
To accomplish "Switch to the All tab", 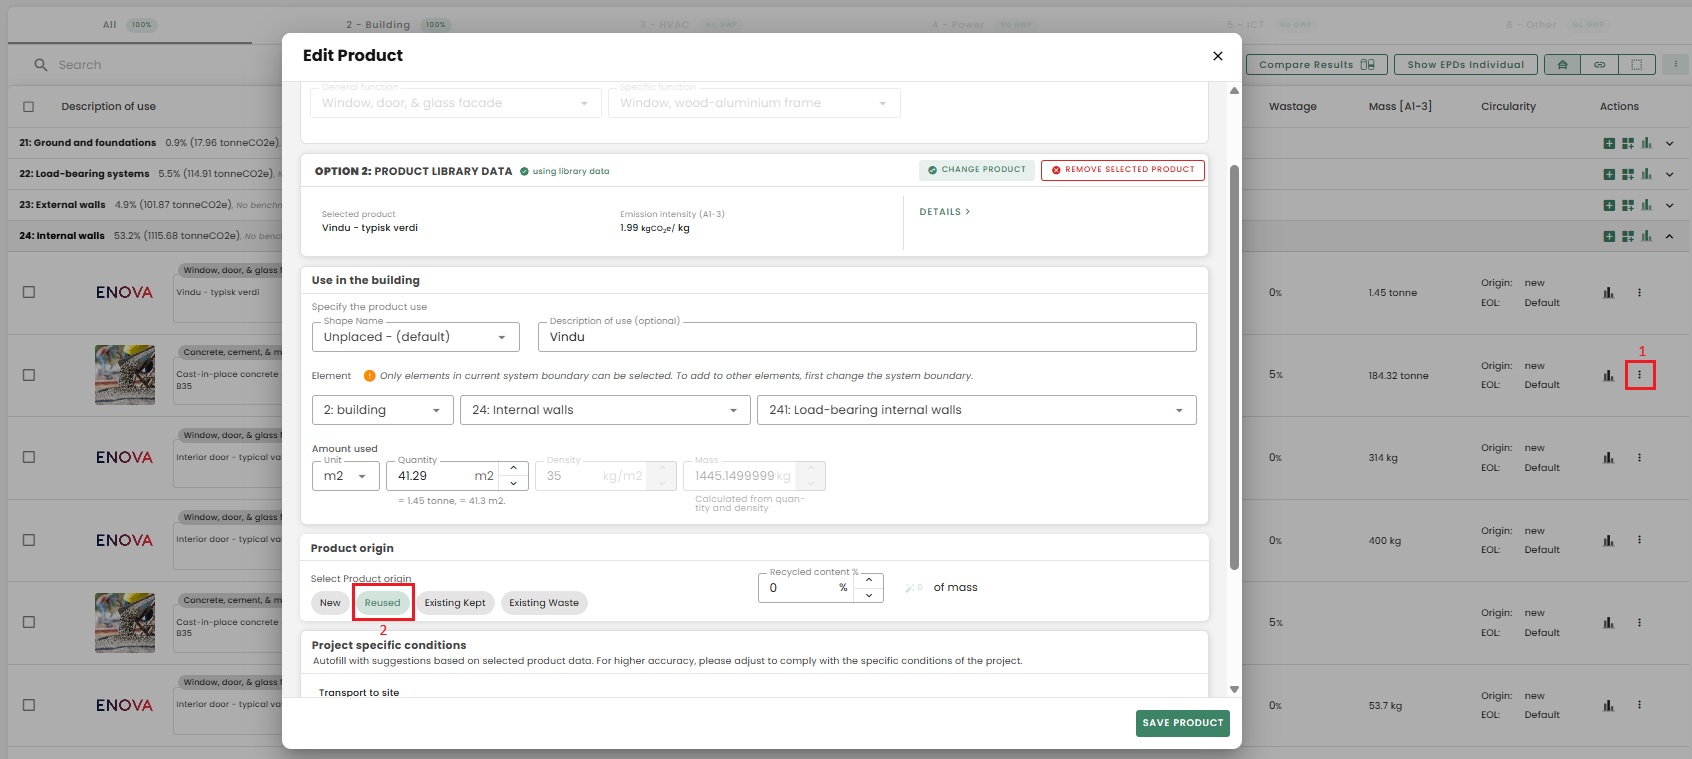I will [110, 25].
